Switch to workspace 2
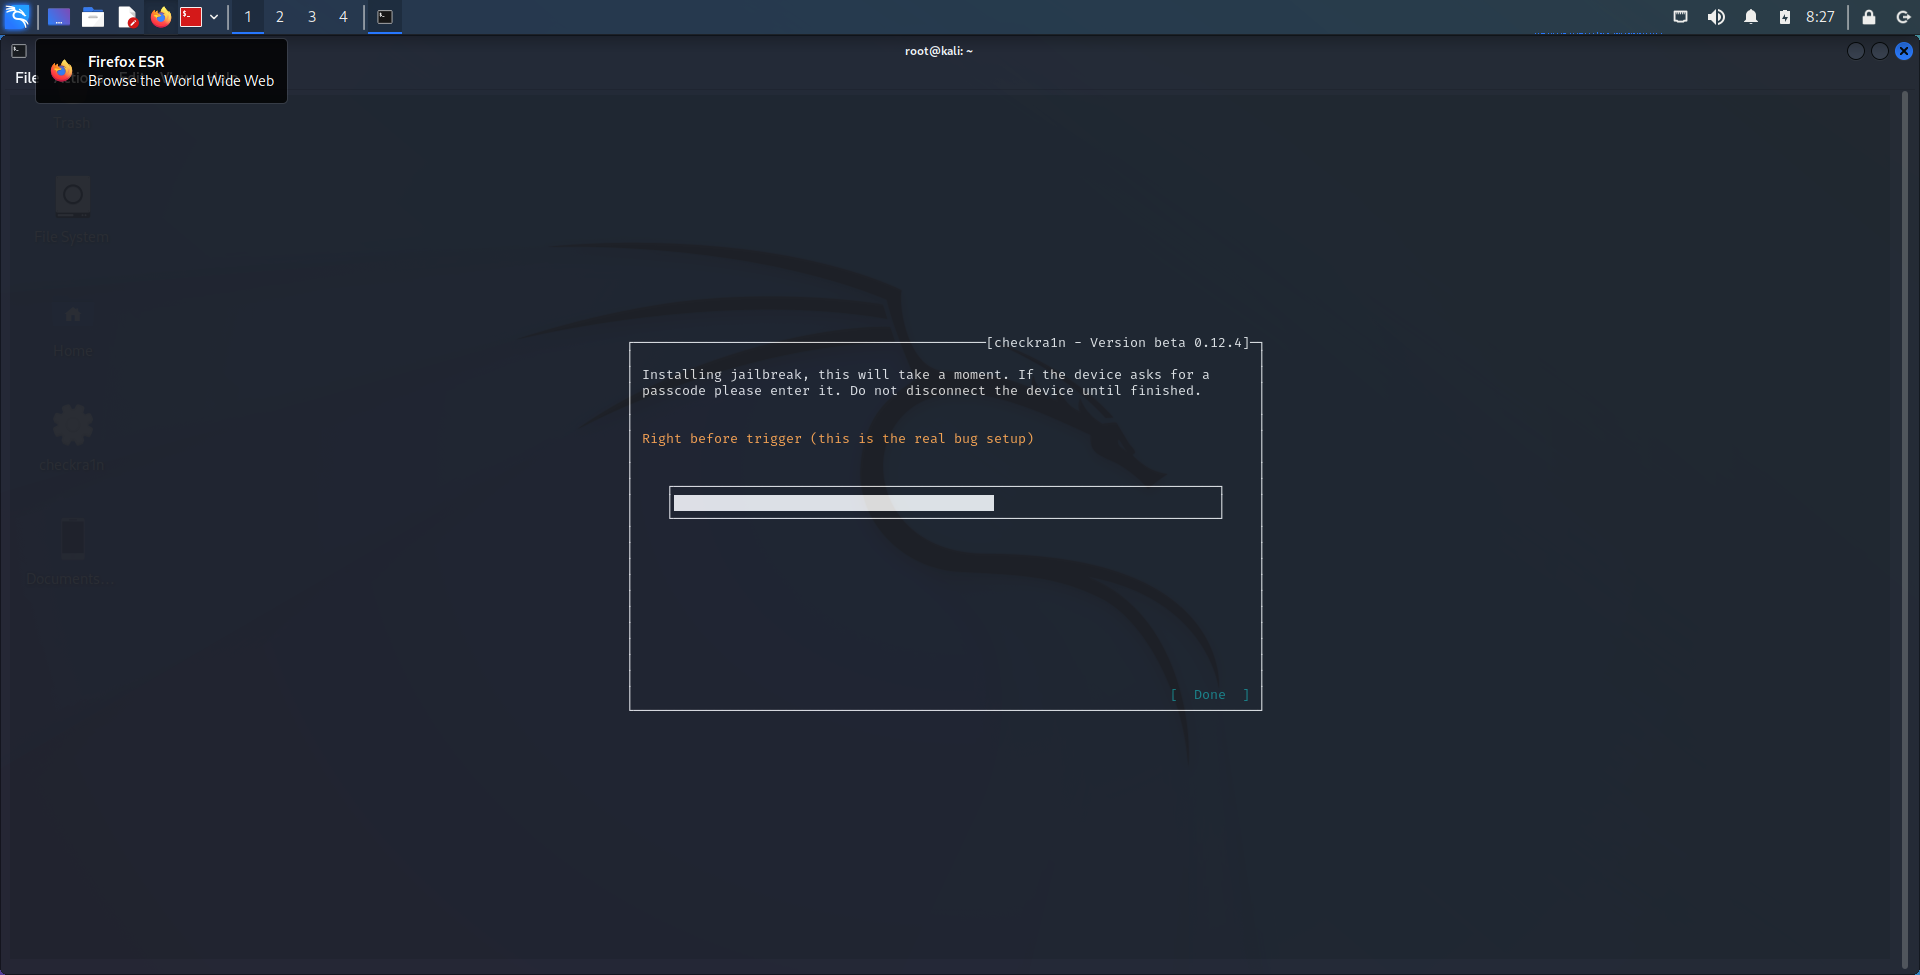 [x=280, y=17]
